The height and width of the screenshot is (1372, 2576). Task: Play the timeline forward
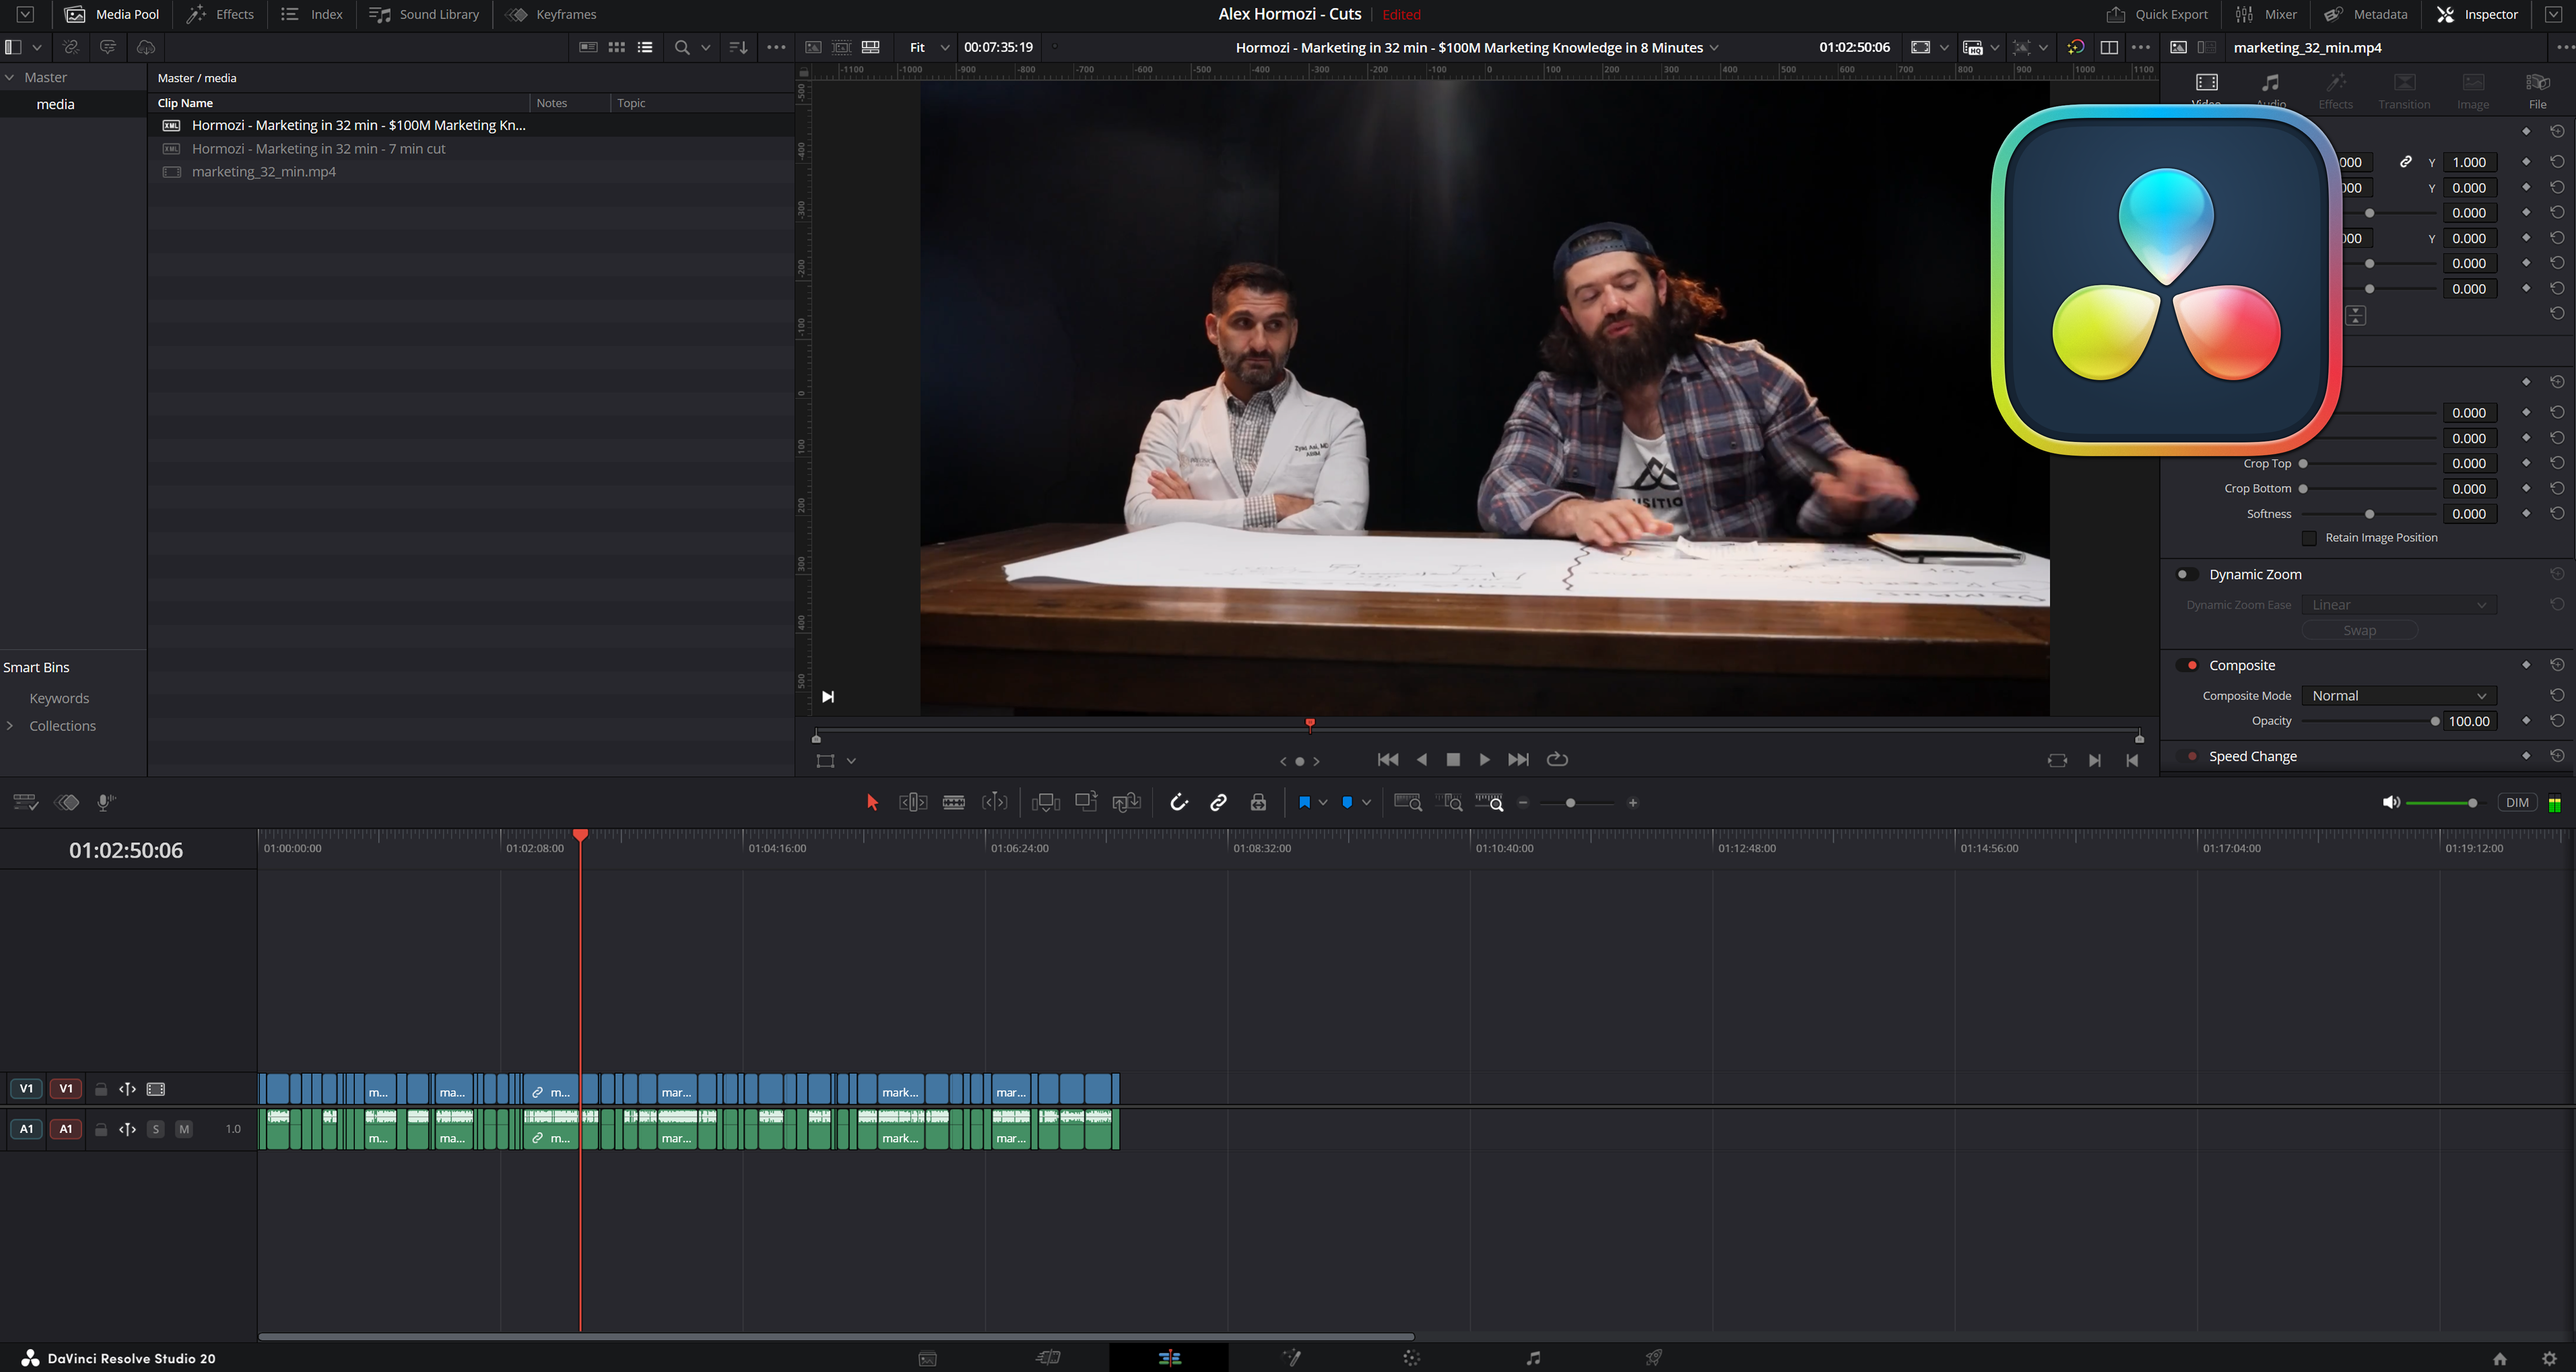(x=1485, y=760)
